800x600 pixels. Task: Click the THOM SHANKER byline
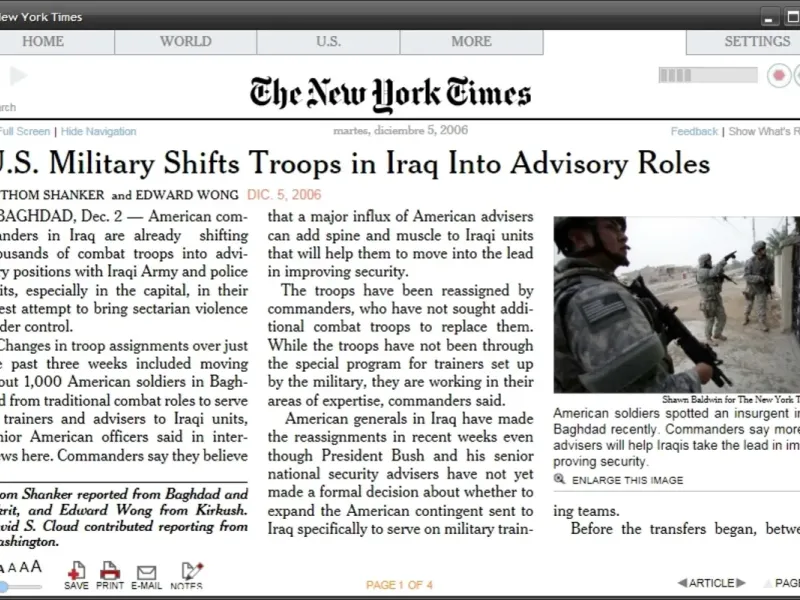pyautogui.click(x=53, y=195)
